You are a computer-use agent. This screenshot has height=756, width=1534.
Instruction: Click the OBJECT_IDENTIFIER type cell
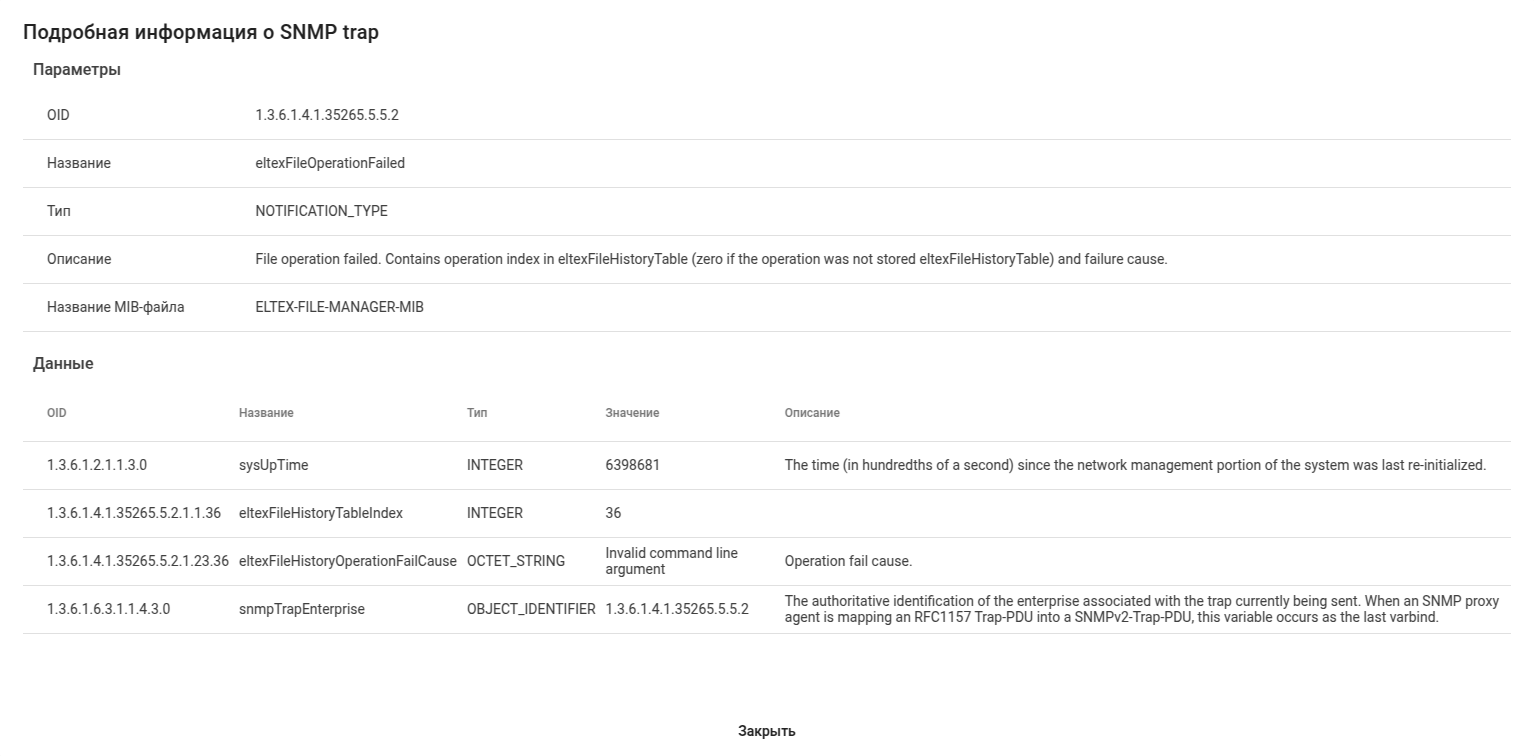click(531, 608)
